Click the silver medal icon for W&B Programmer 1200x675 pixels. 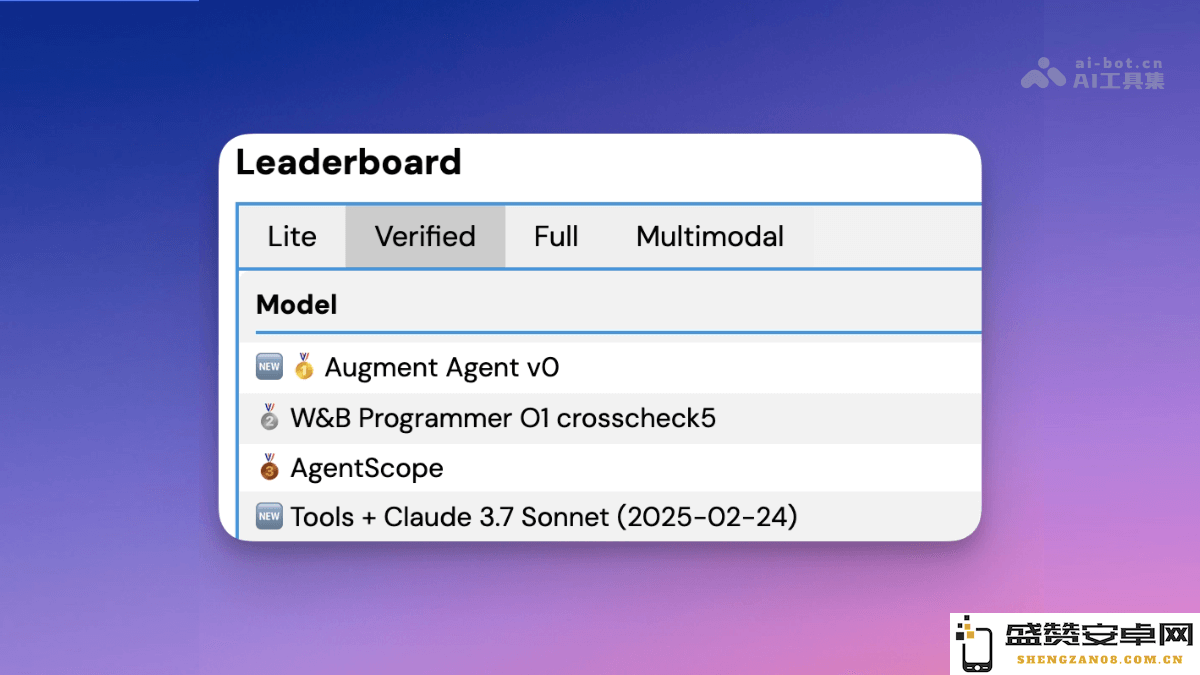pos(270,417)
